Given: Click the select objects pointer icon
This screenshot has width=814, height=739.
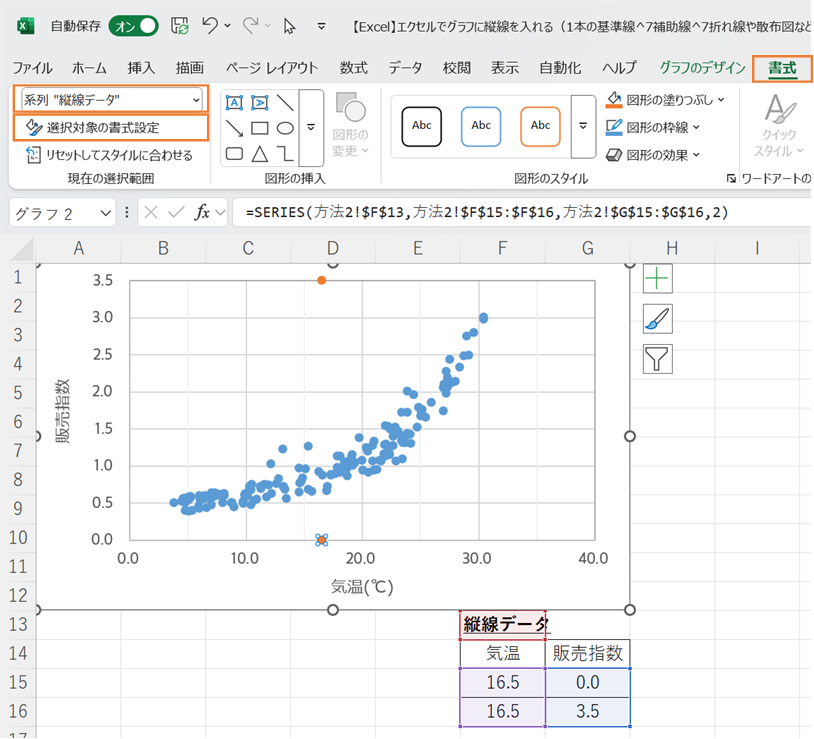Looking at the screenshot, I should [289, 25].
